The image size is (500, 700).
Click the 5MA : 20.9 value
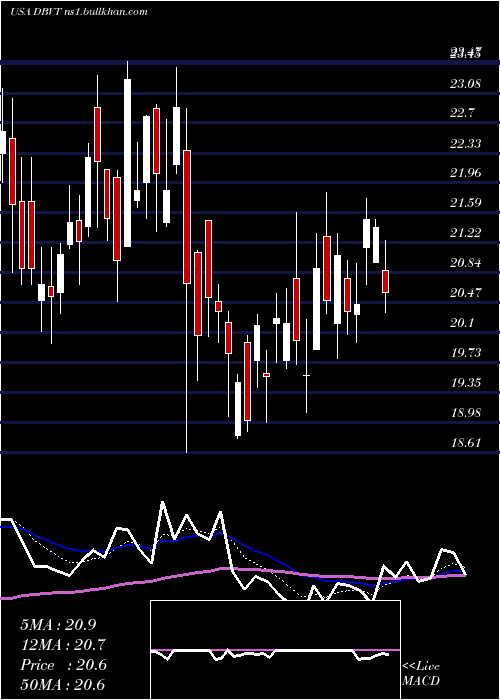58,625
